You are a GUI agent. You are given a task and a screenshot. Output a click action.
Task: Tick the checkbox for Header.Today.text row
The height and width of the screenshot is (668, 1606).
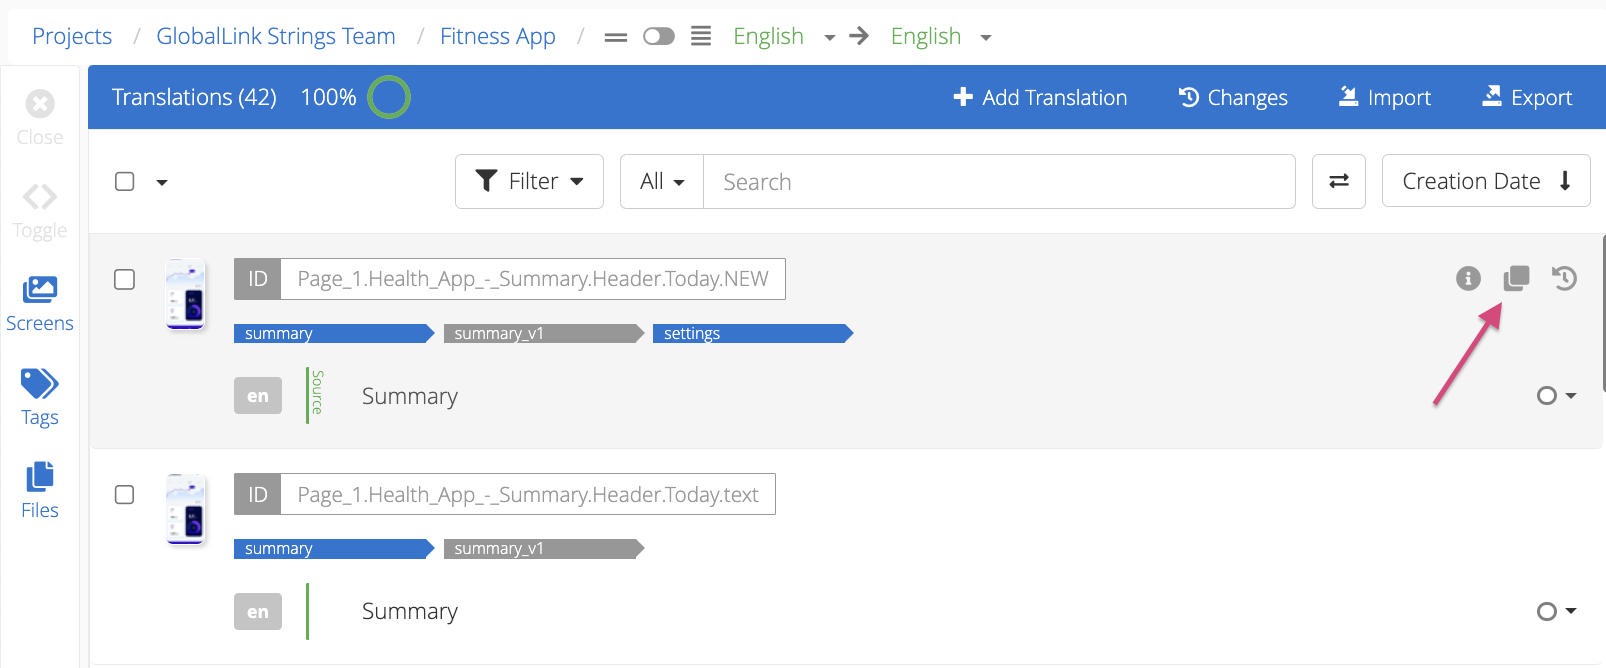[125, 495]
